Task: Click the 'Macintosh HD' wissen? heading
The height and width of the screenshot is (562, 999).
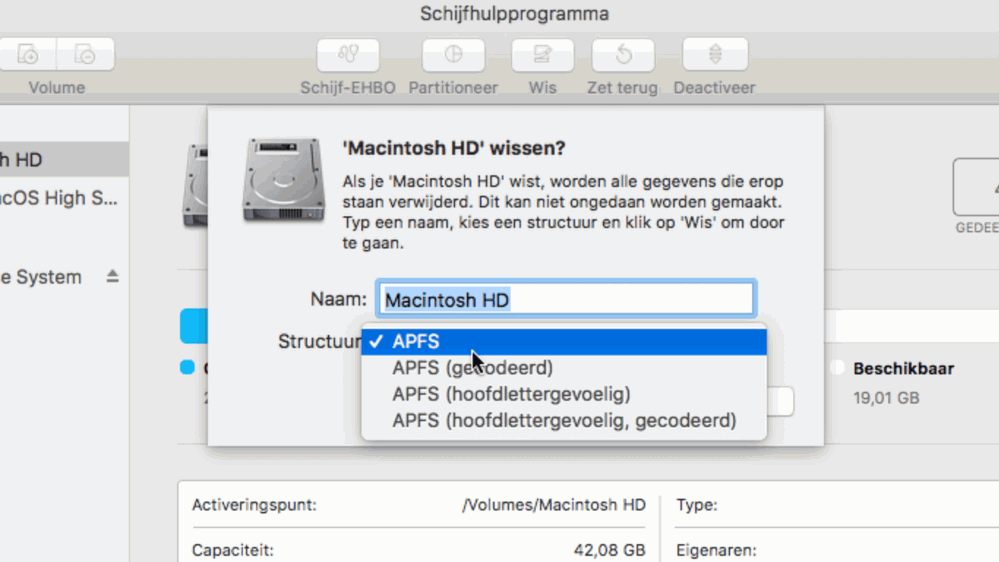Action: point(454,148)
